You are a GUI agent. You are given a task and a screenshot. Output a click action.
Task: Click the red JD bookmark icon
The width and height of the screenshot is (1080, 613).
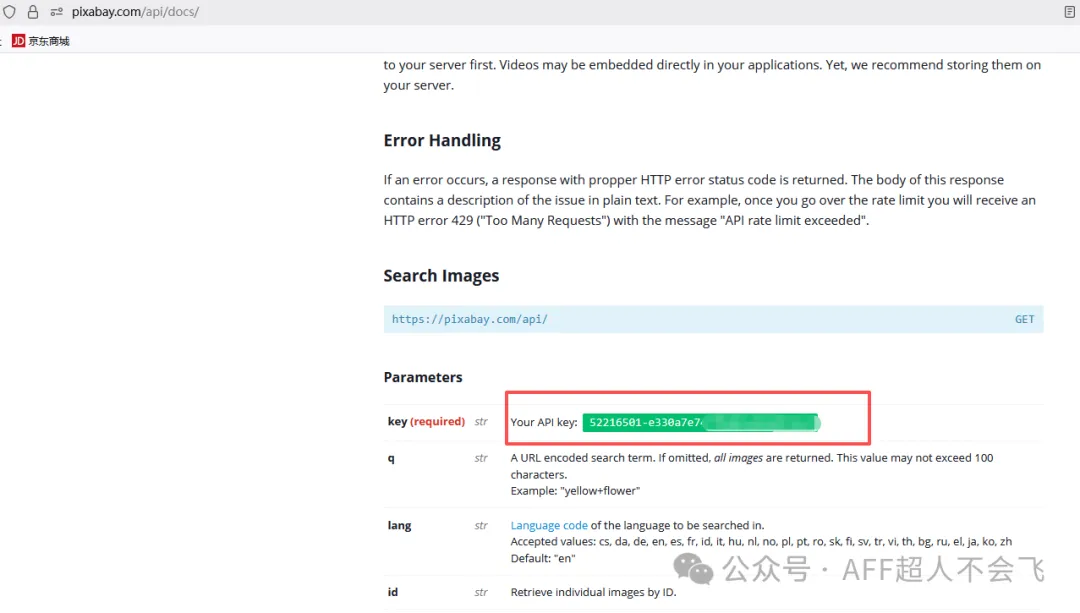[x=18, y=41]
